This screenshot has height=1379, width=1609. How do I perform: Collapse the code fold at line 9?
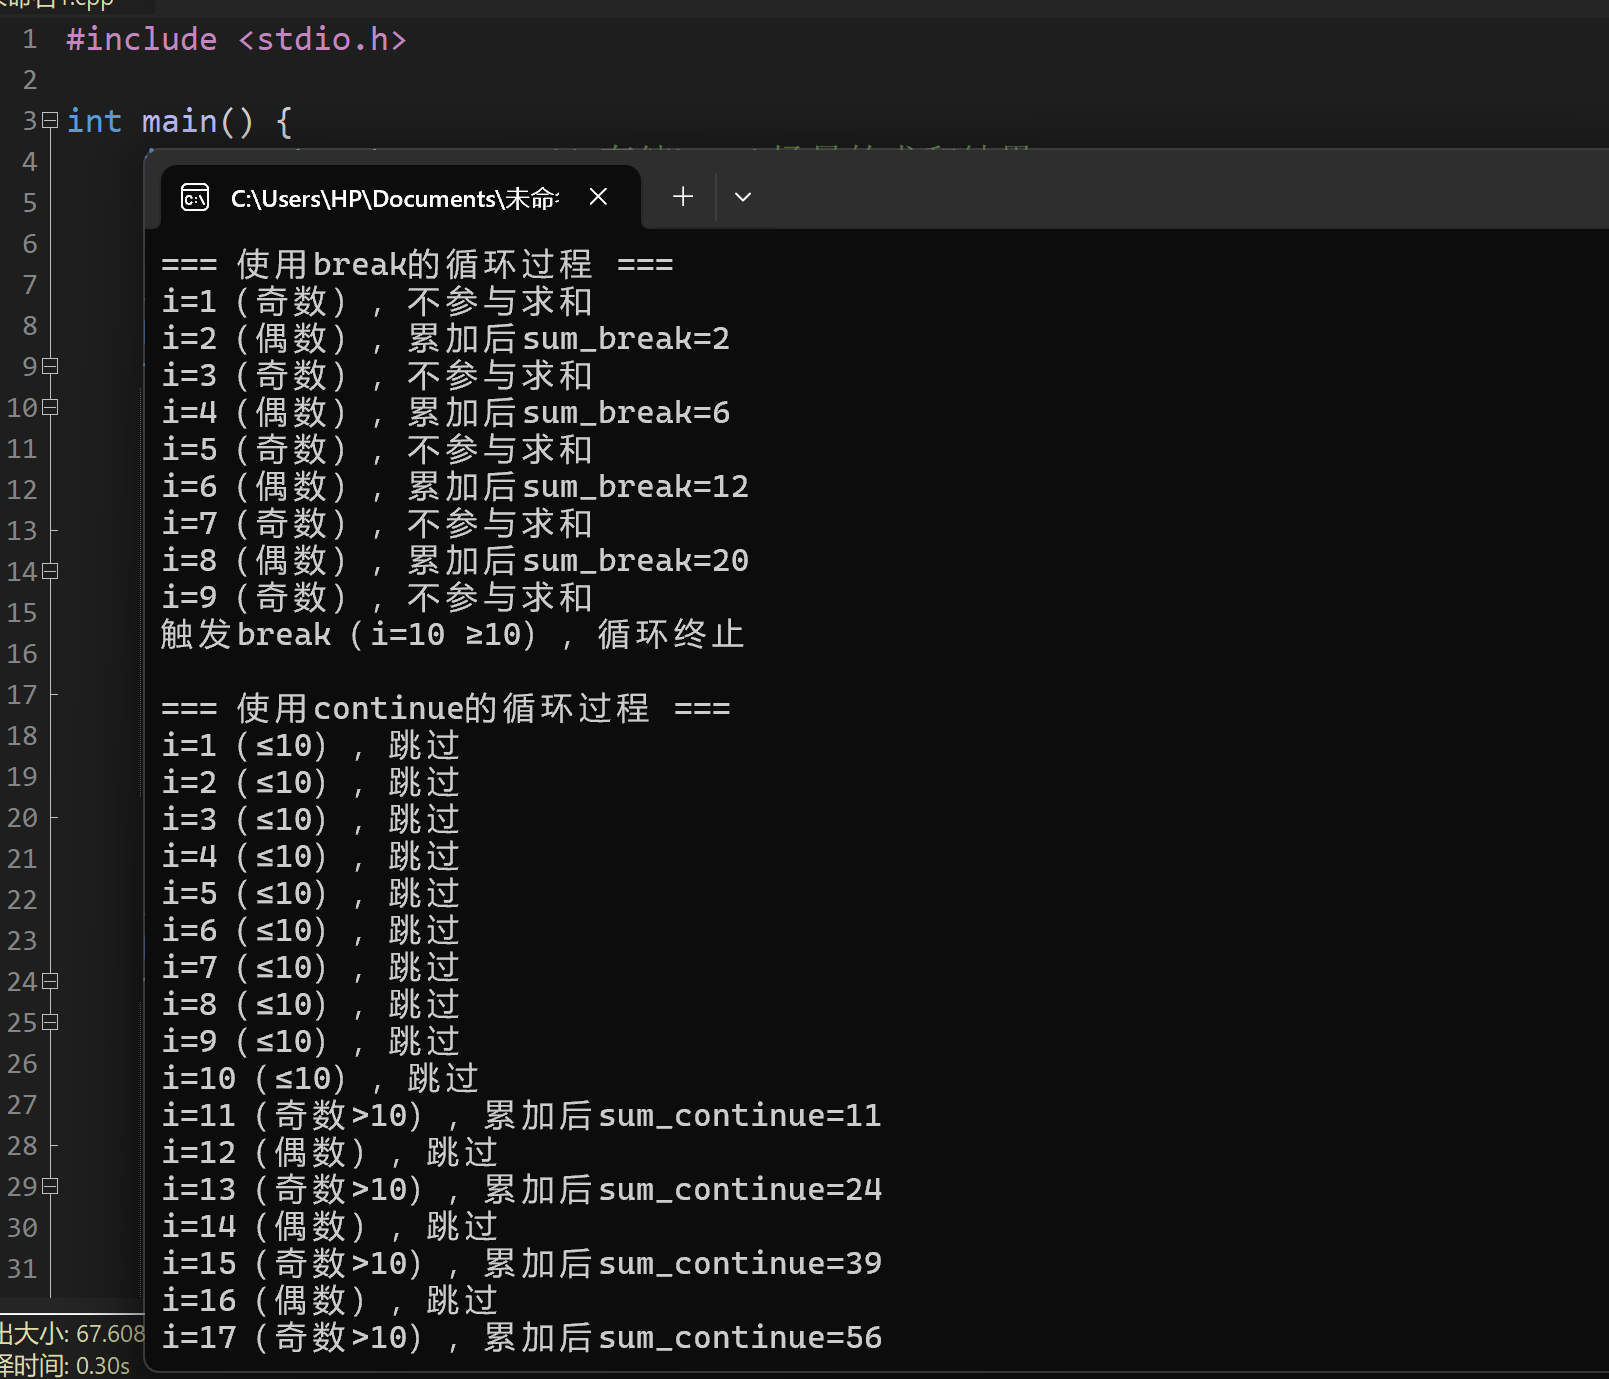tap(50, 366)
